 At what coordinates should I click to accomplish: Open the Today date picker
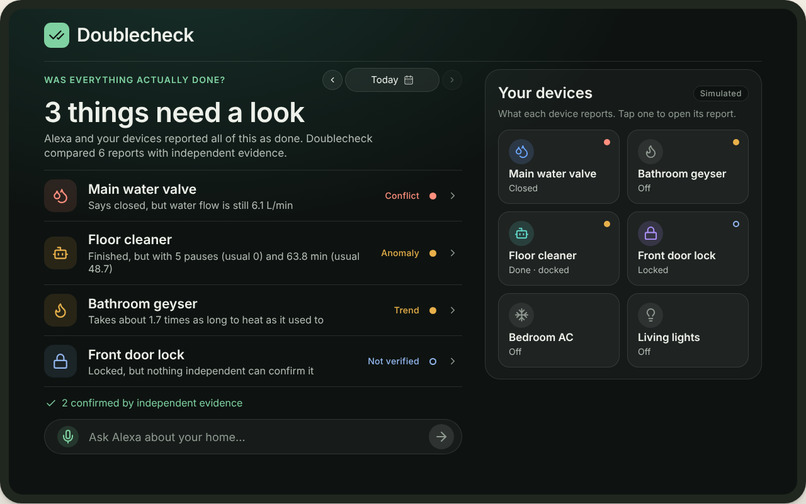point(392,80)
